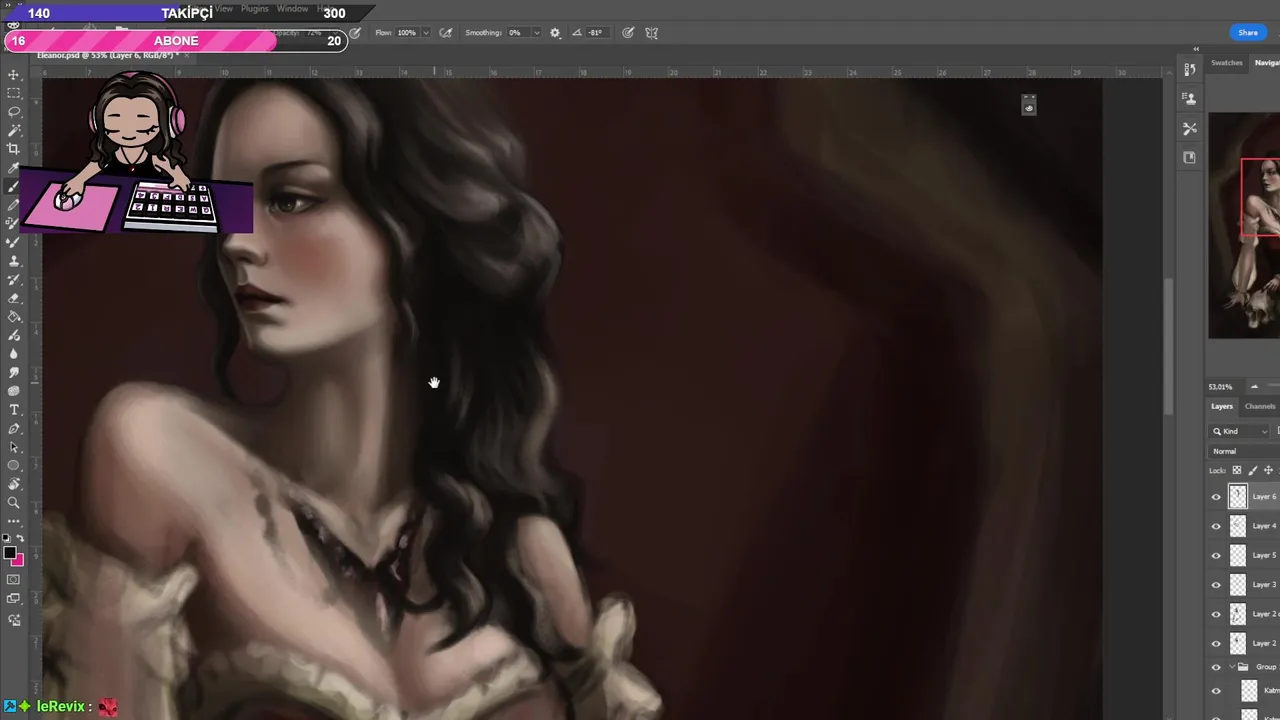Click the Share button
Image resolution: width=1280 pixels, height=720 pixels.
click(1248, 33)
